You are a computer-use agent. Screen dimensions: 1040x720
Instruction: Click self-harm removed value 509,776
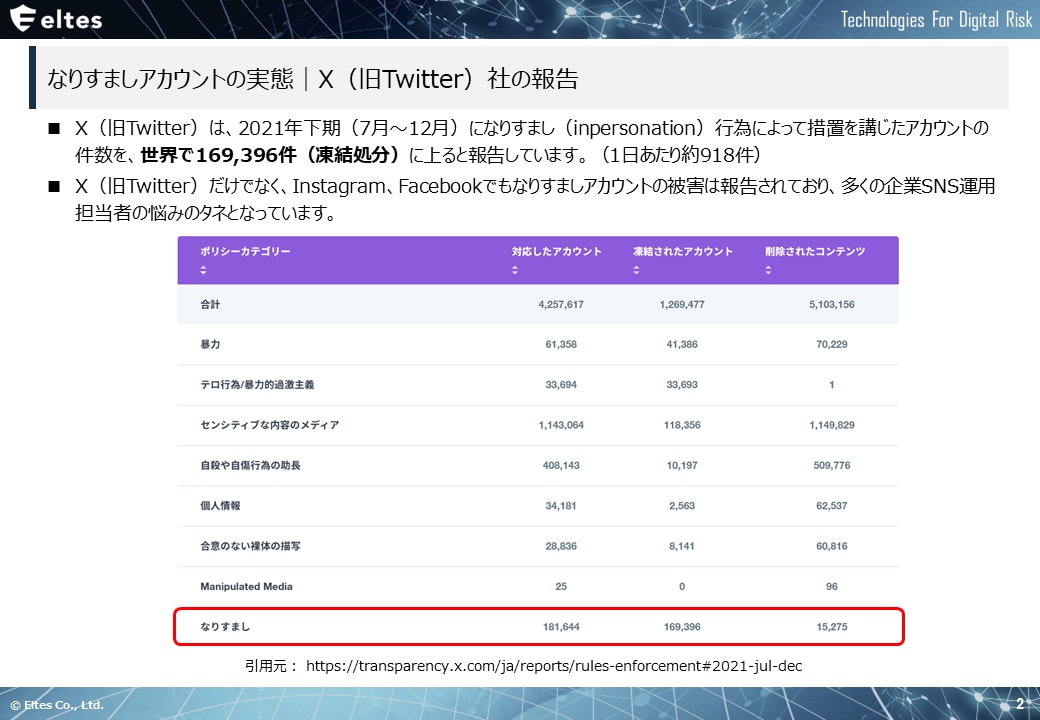click(832, 465)
